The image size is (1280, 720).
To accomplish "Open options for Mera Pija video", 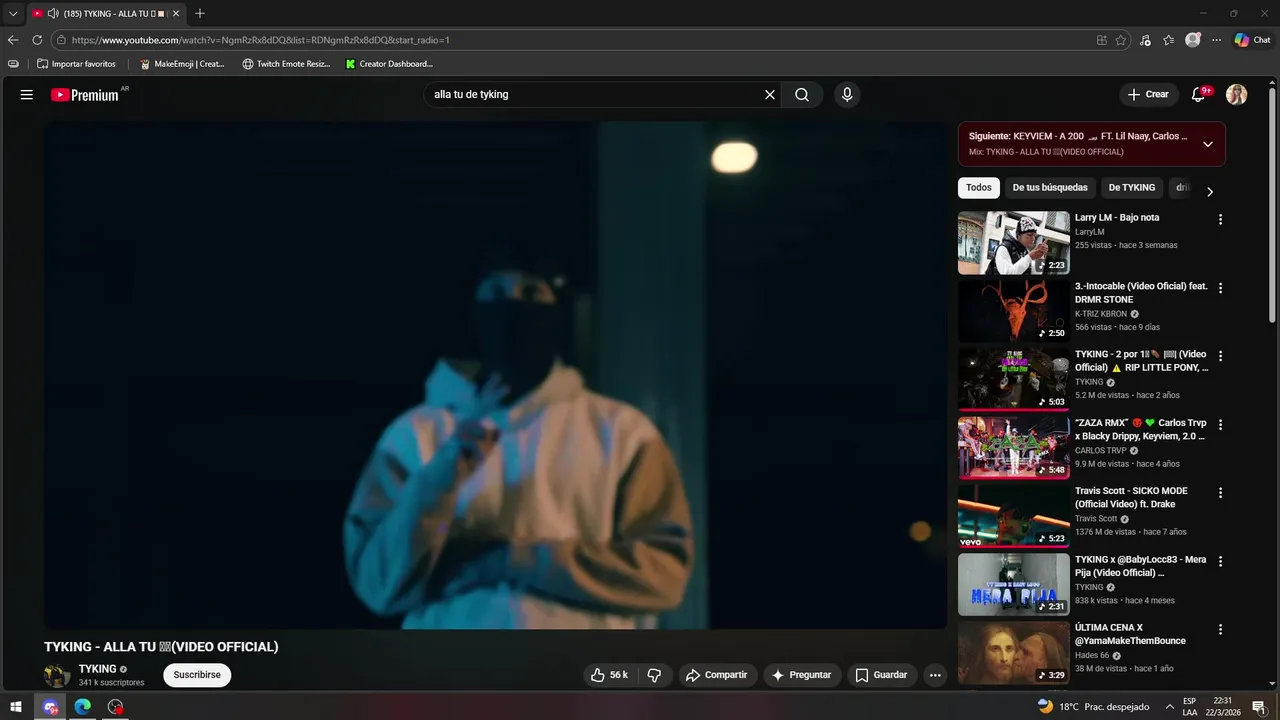I will [1220, 561].
